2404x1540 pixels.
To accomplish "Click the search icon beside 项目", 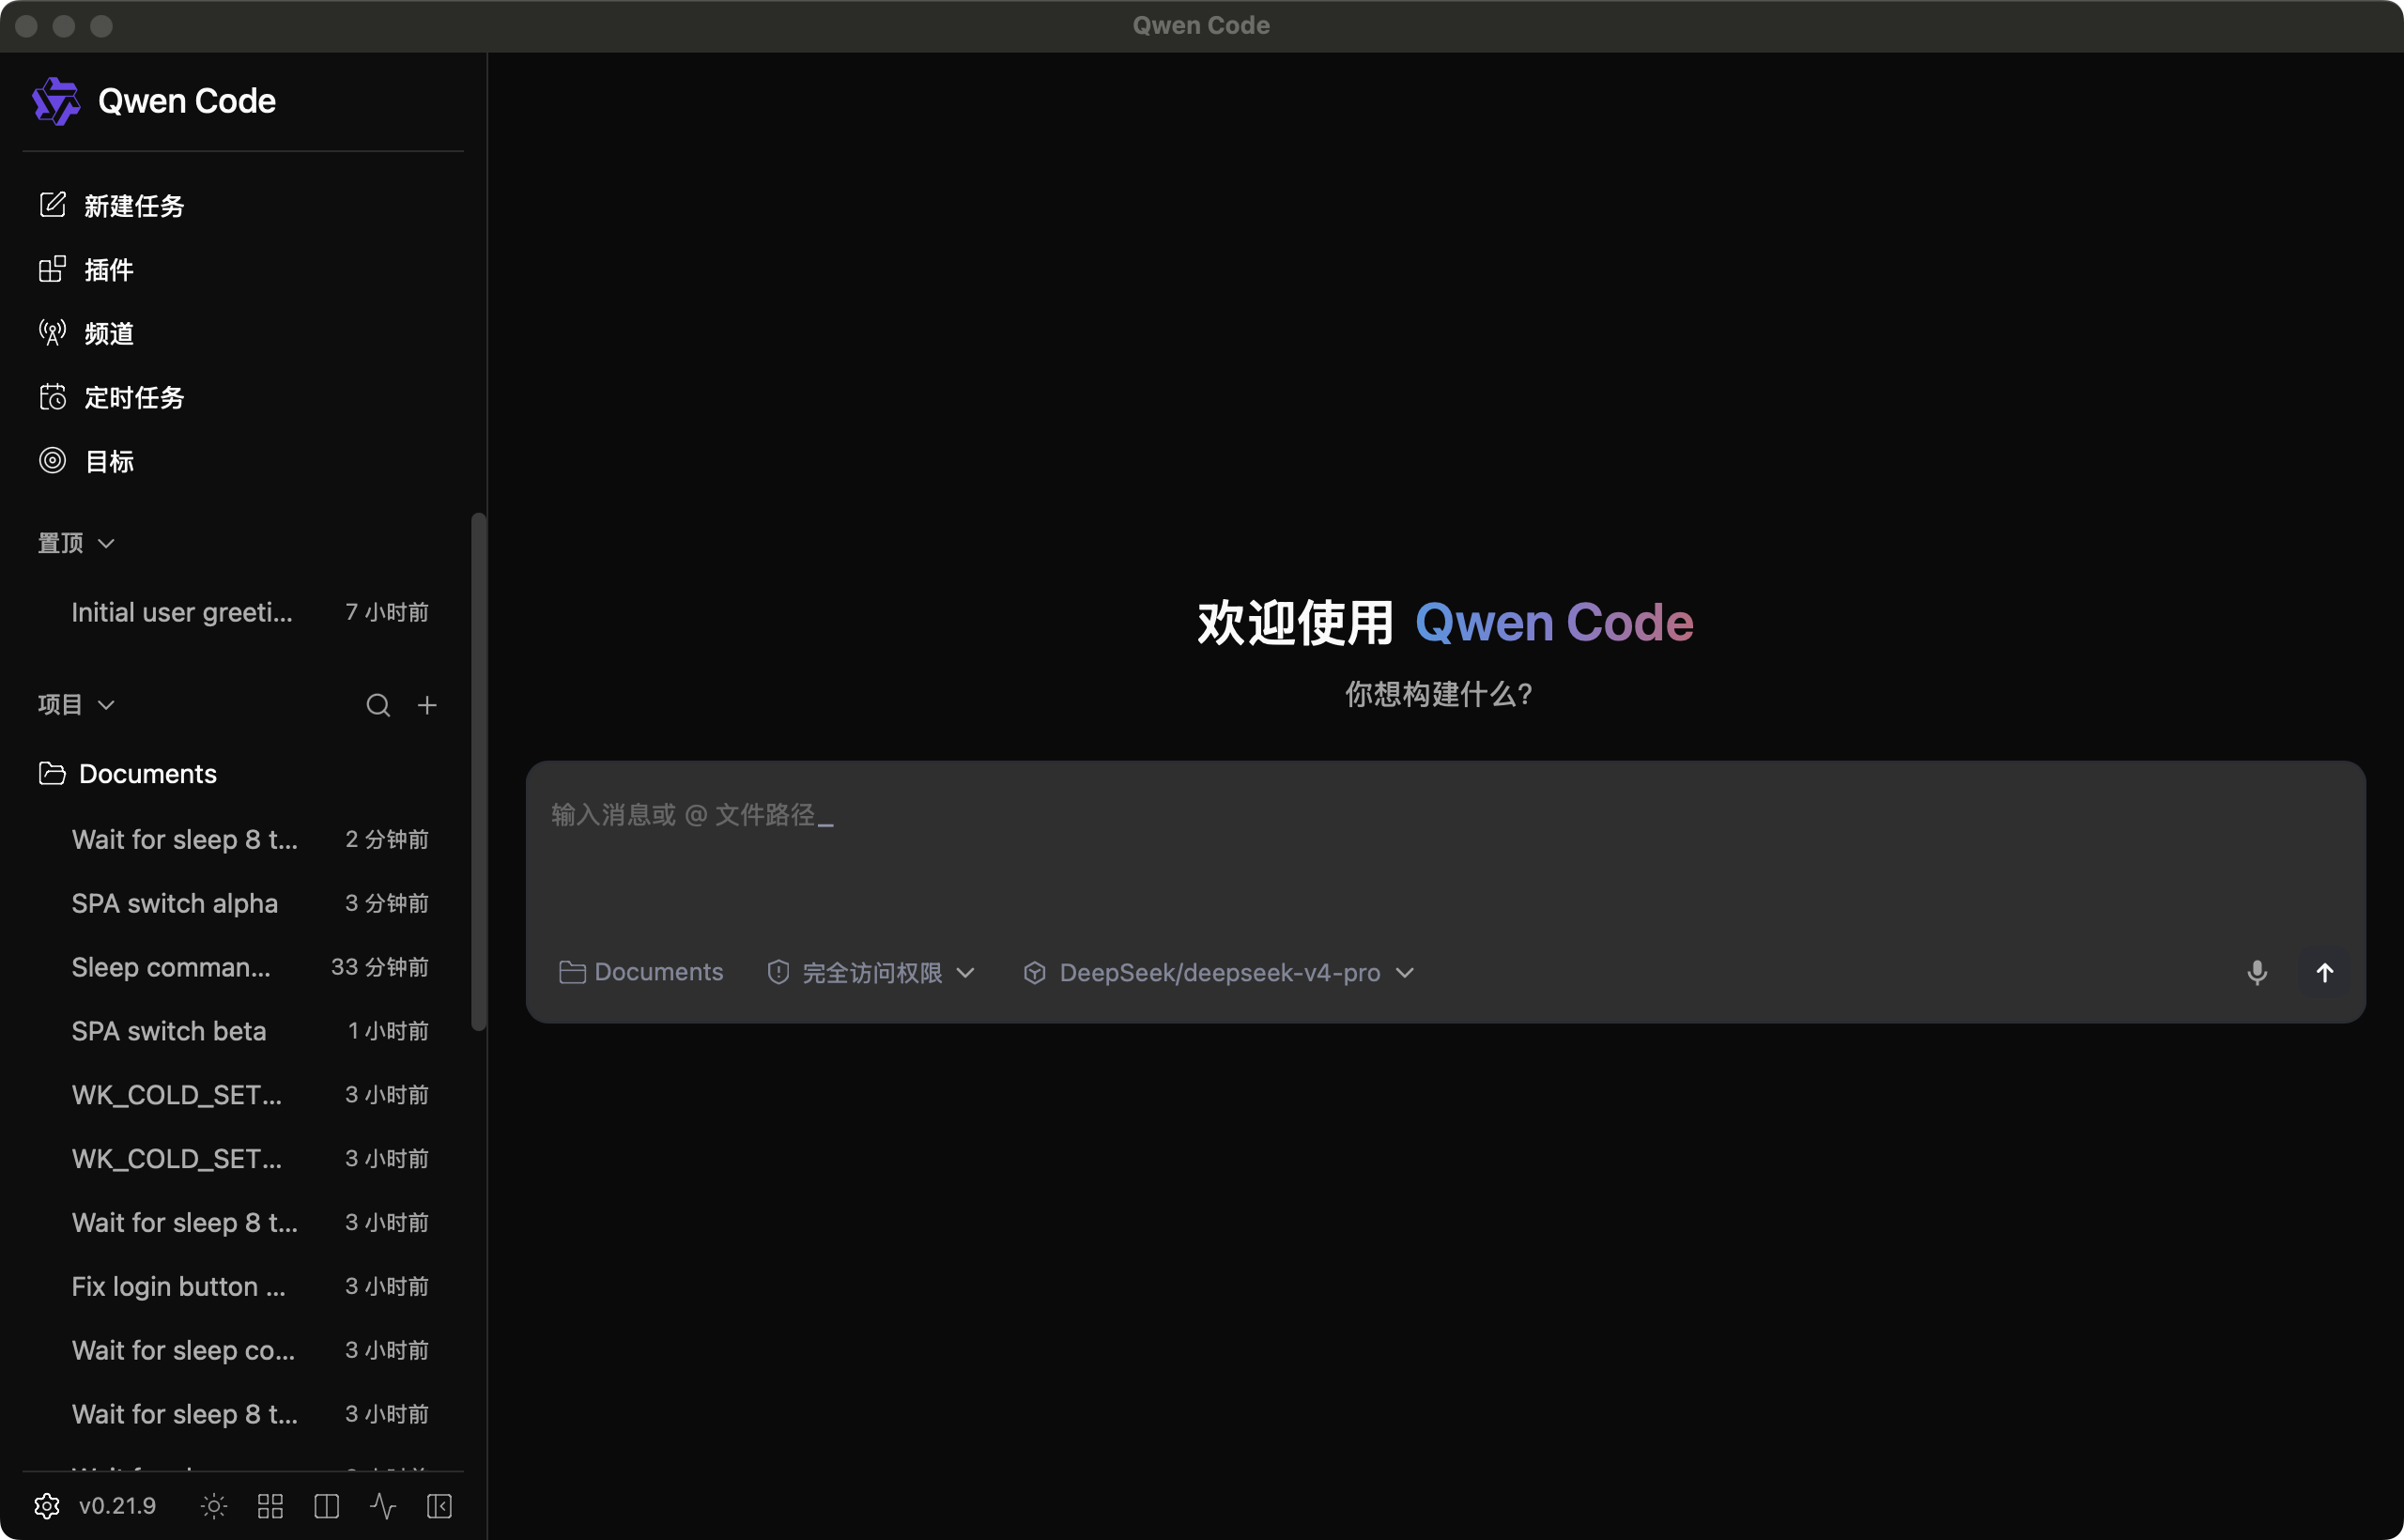I will tap(378, 706).
